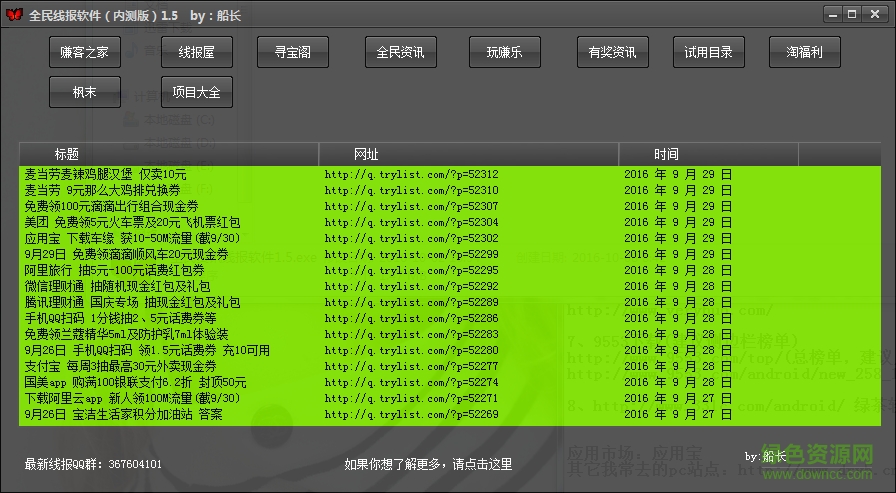Click URL ending ?p=52304

pyautogui.click(x=411, y=222)
